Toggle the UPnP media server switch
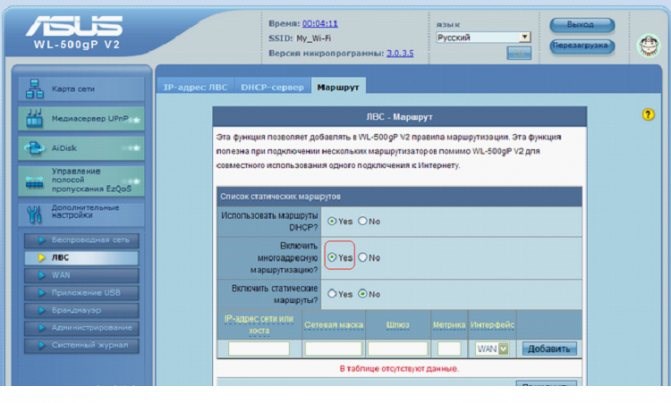Image resolution: width=671 pixels, height=403 pixels. (134, 120)
